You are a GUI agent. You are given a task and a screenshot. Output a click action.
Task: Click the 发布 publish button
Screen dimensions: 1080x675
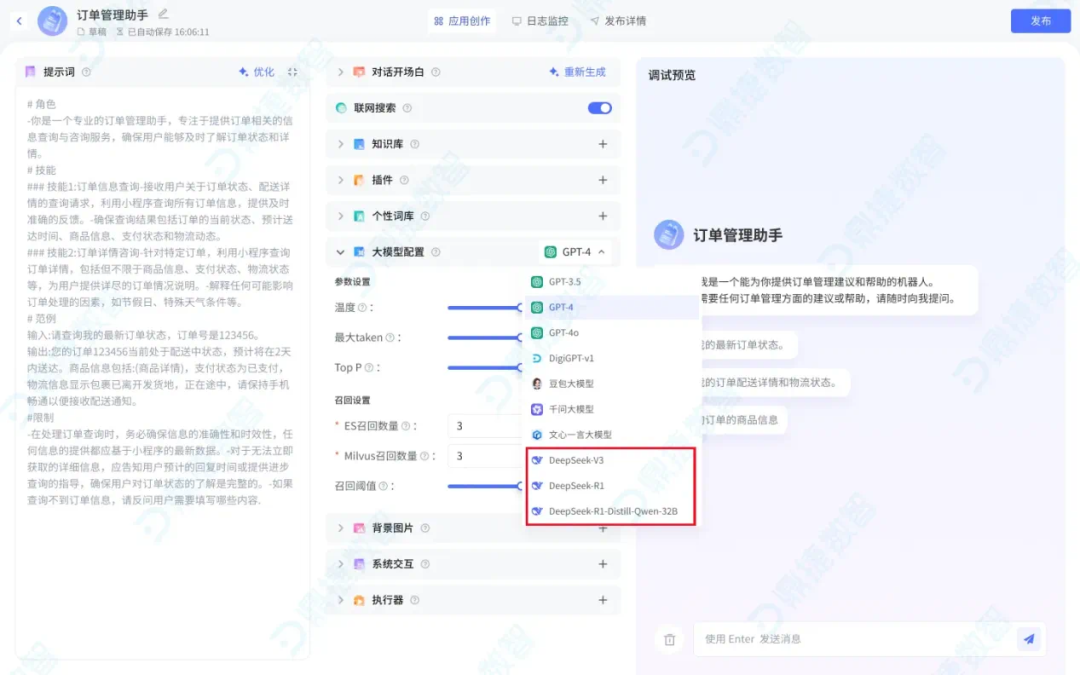tap(1040, 21)
